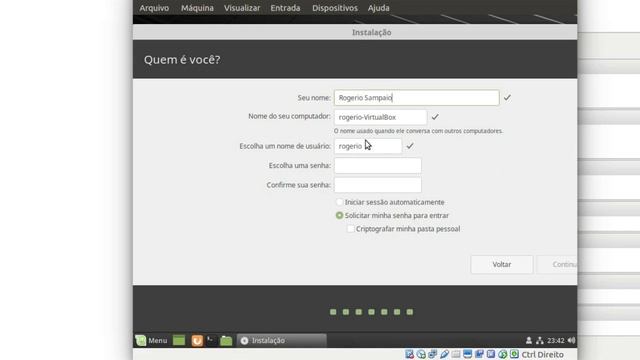640x360 pixels.
Task: Click the VirtualBox mouse integration icon
Action: [502, 354]
